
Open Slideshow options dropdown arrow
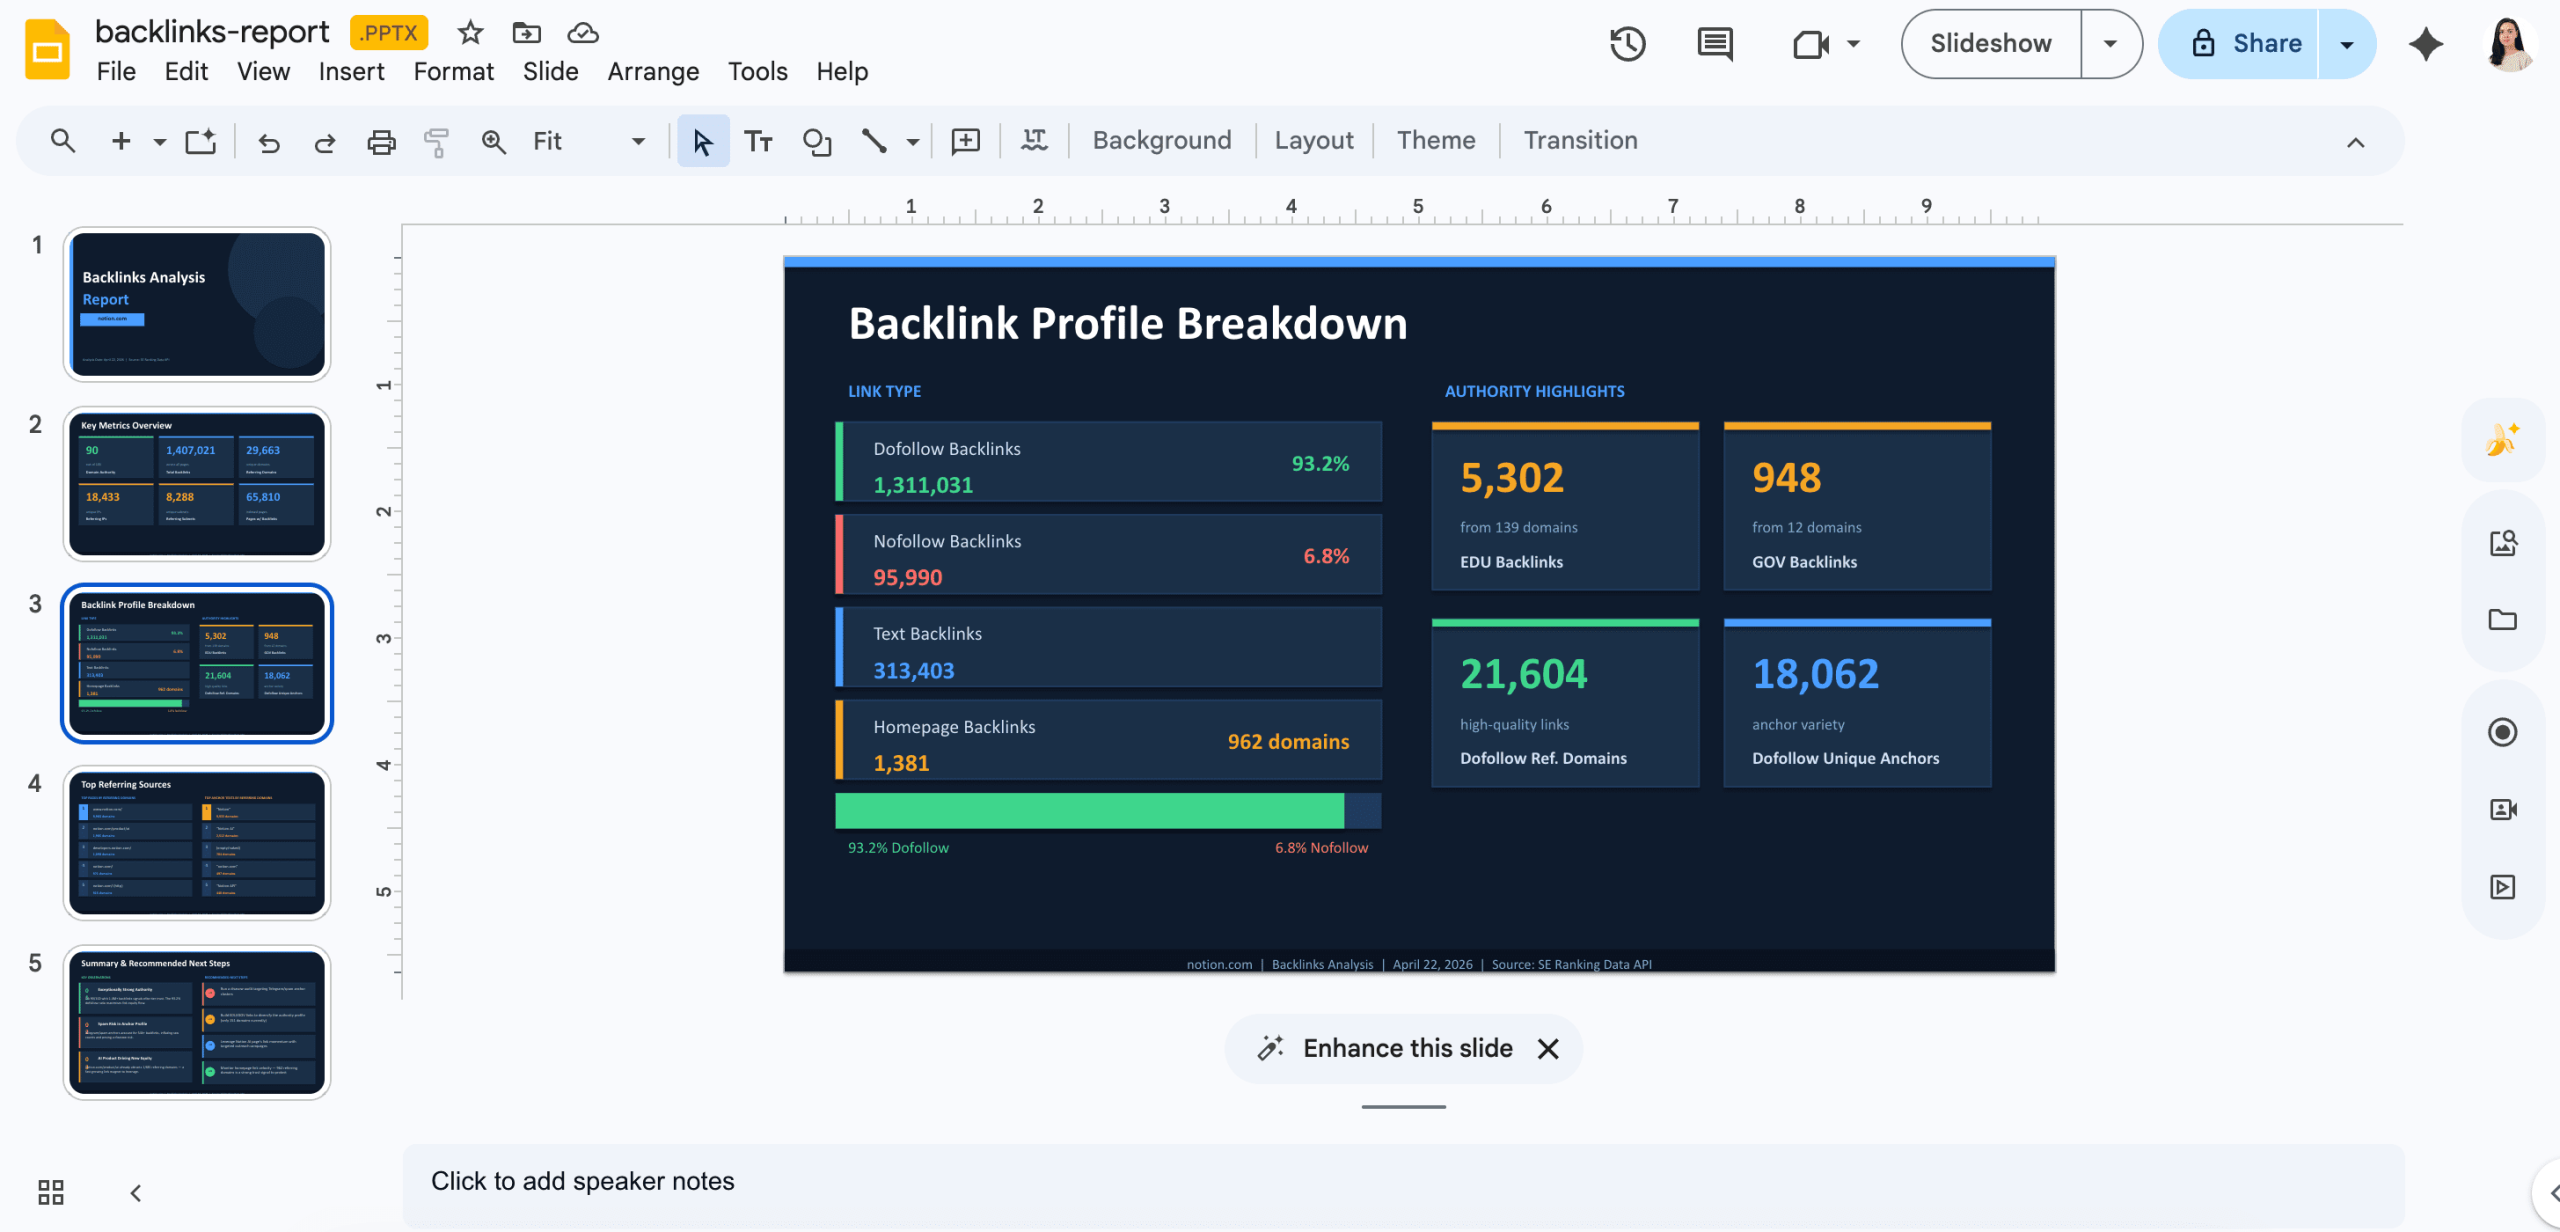pyautogui.click(x=2109, y=43)
